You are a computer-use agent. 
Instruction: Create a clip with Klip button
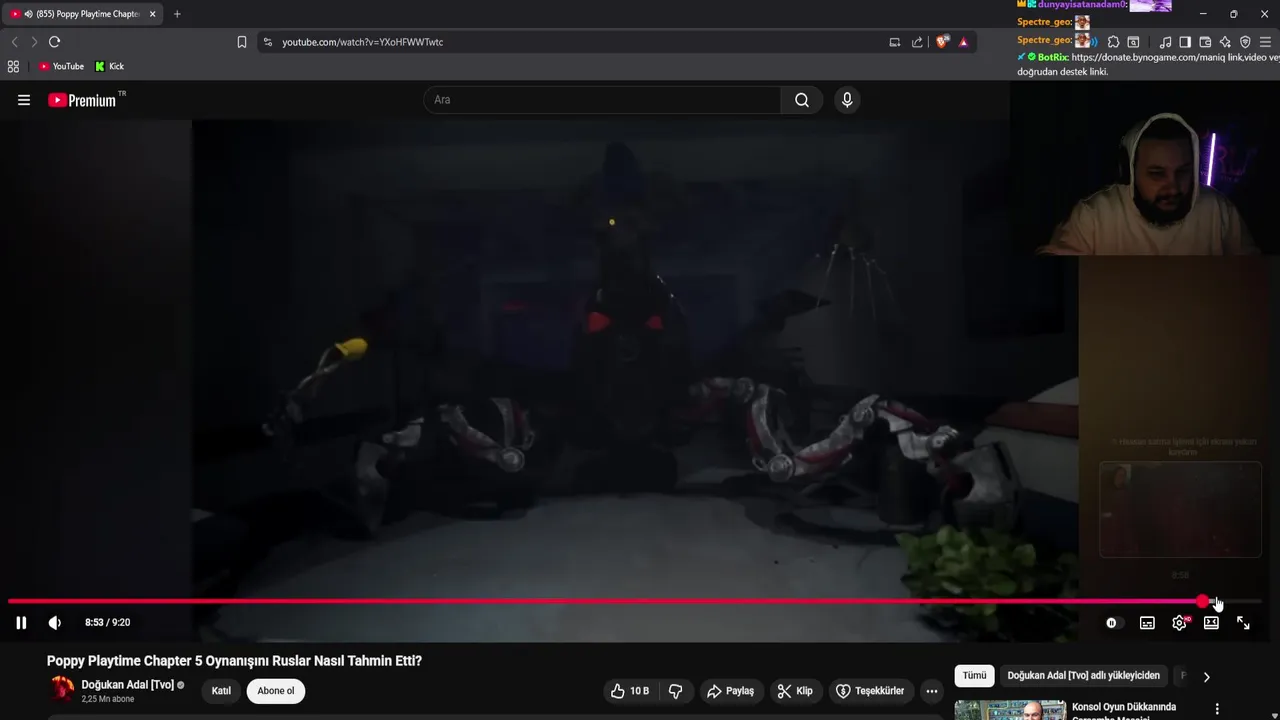[795, 691]
